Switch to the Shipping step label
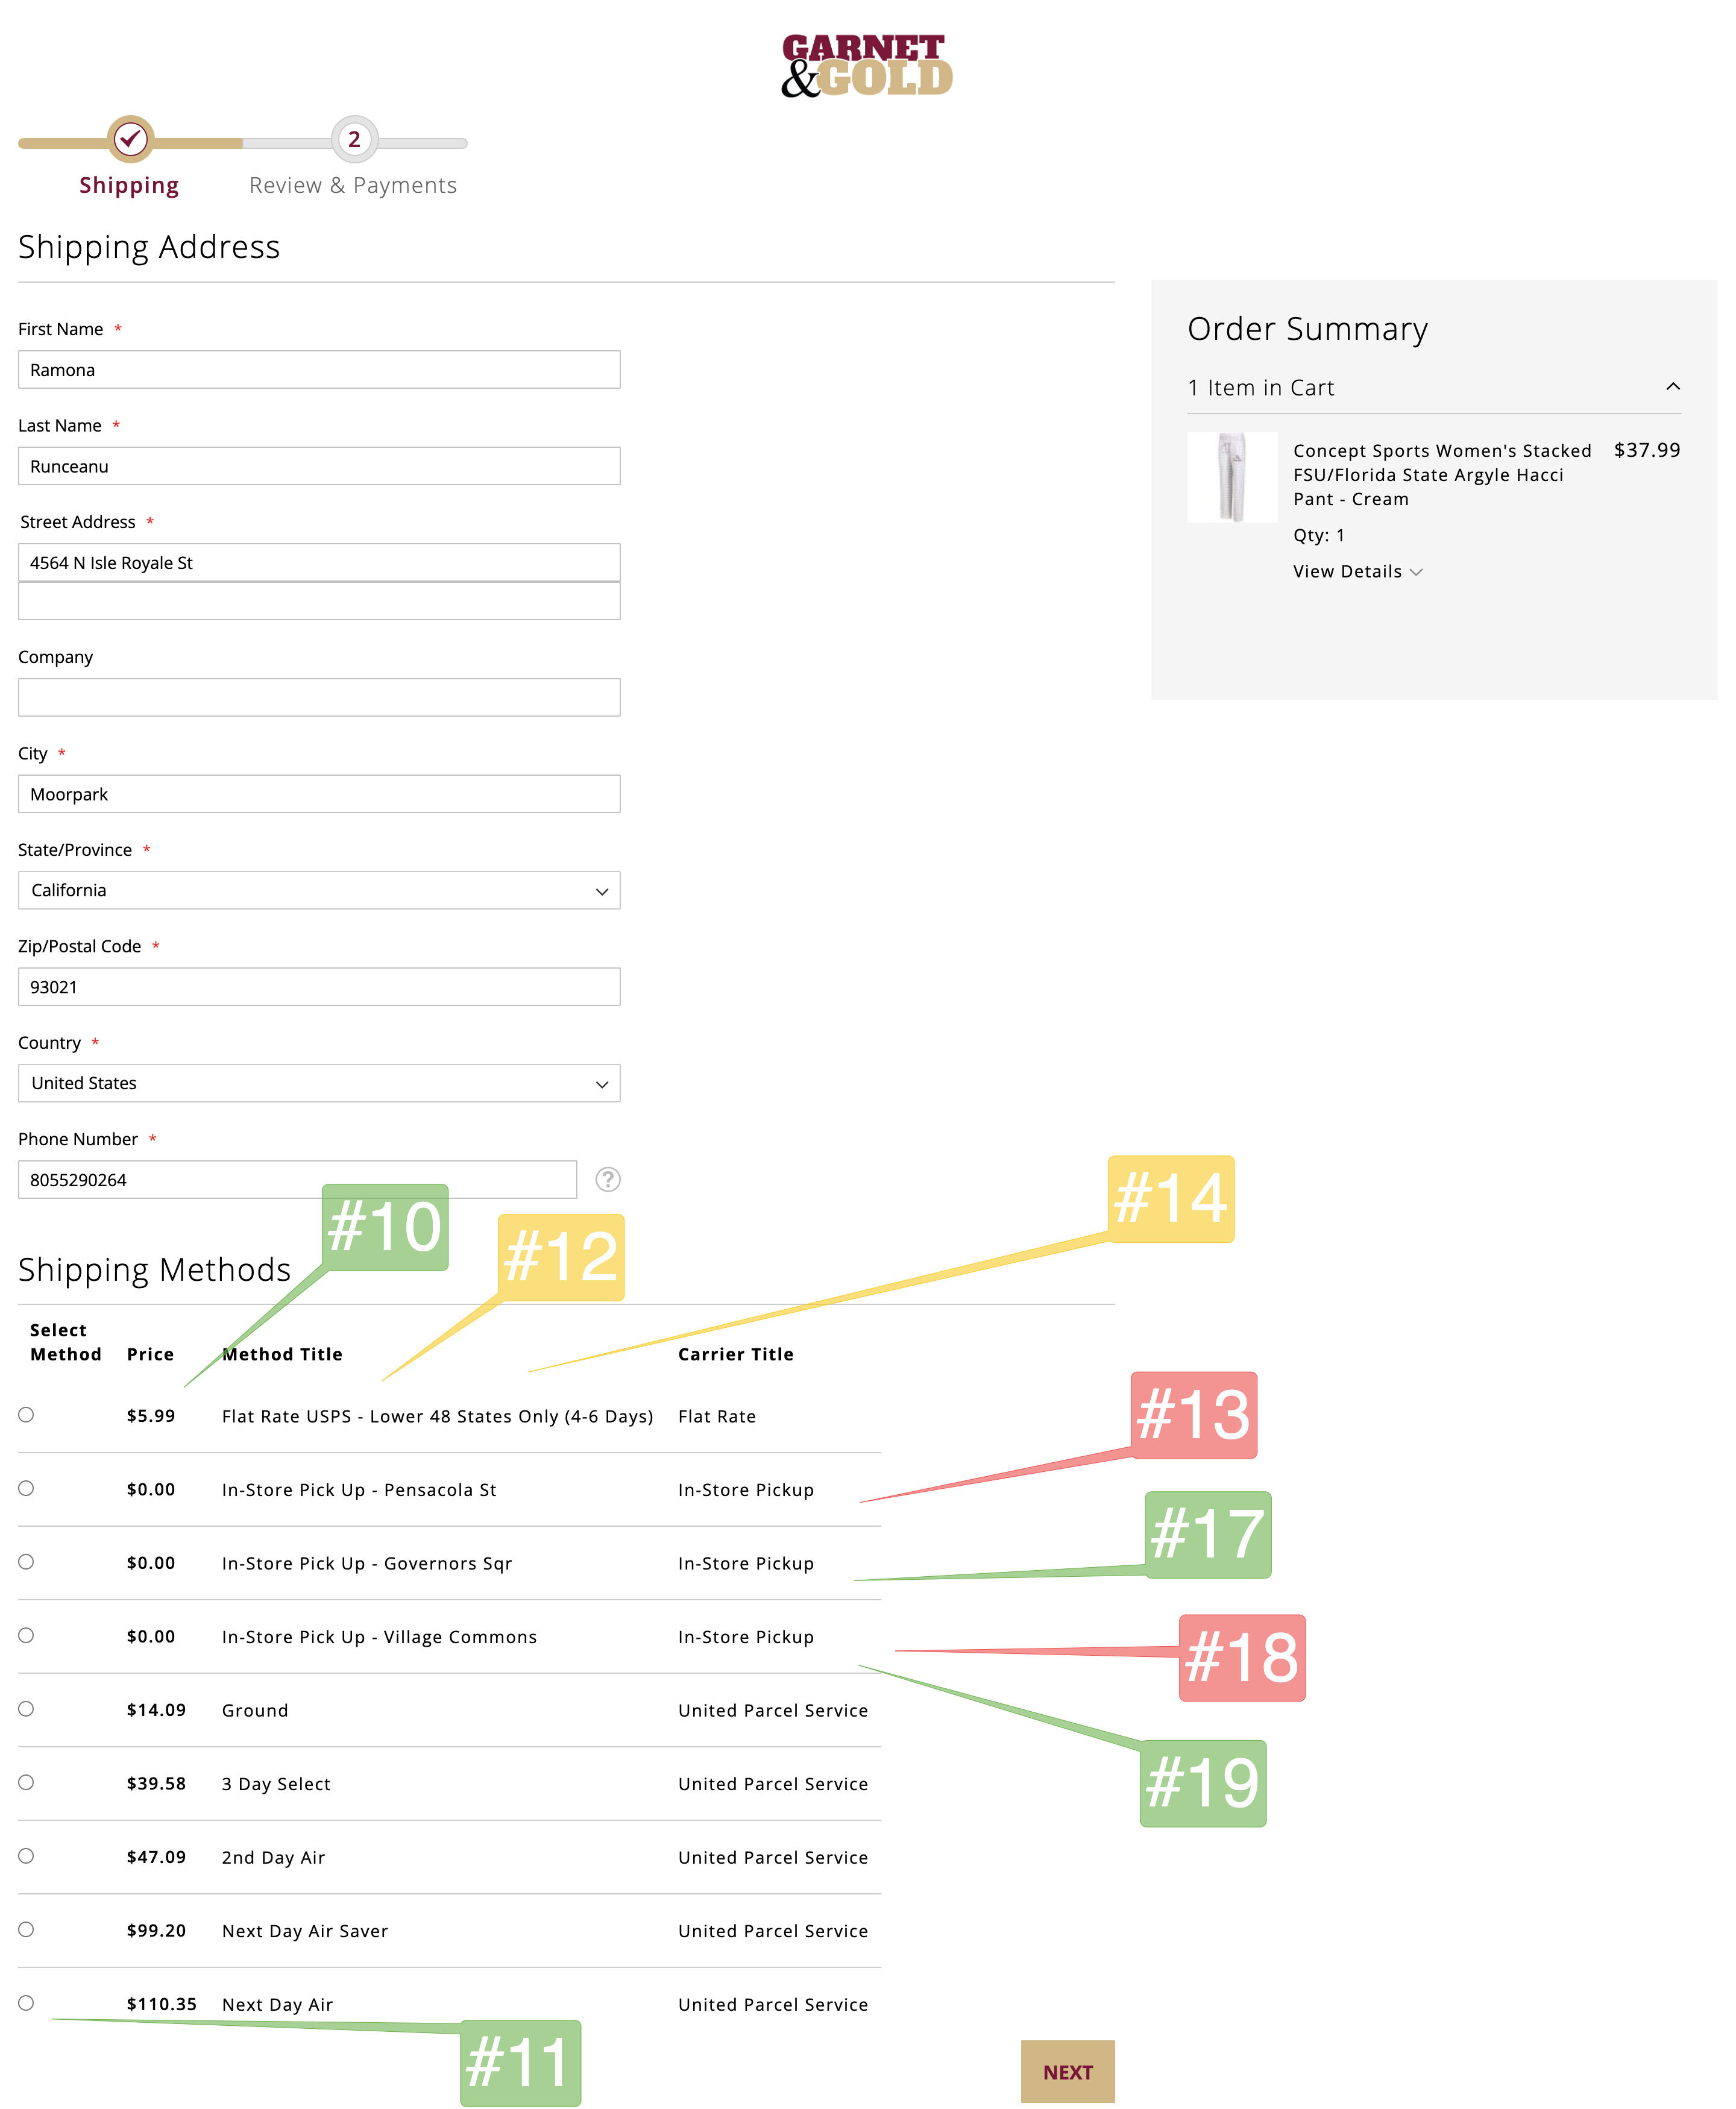This screenshot has width=1736, height=2109. pyautogui.click(x=129, y=185)
